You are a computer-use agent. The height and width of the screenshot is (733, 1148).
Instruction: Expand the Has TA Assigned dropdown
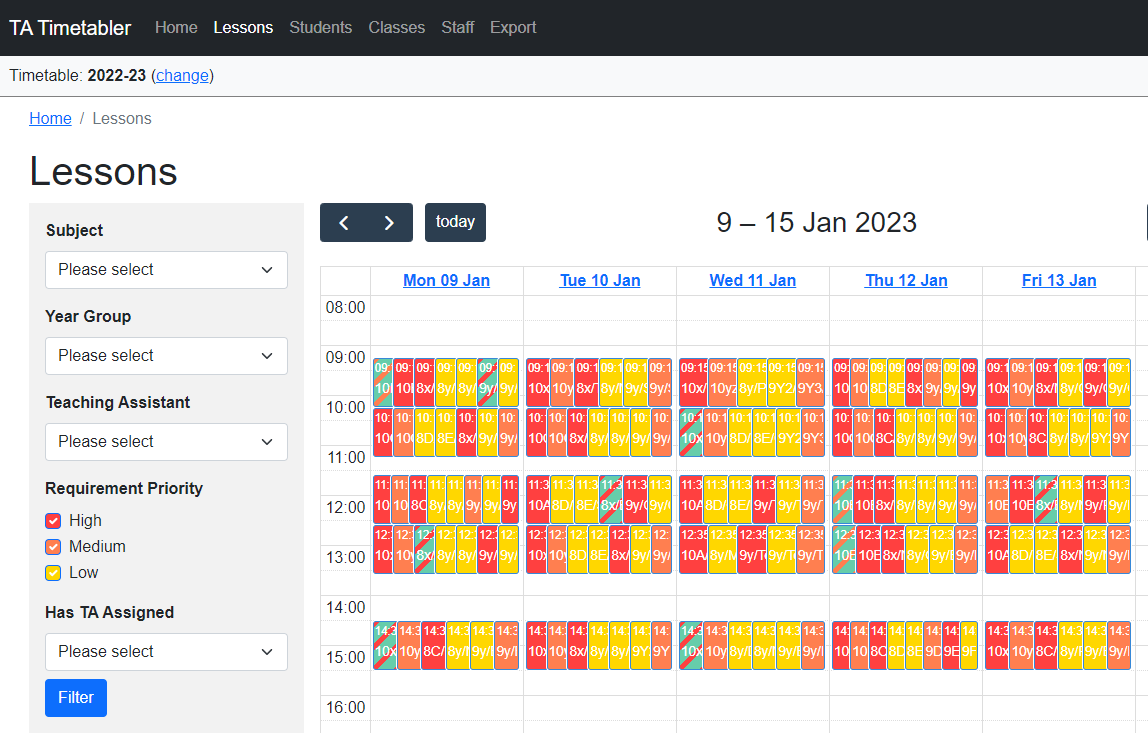pyautogui.click(x=166, y=652)
